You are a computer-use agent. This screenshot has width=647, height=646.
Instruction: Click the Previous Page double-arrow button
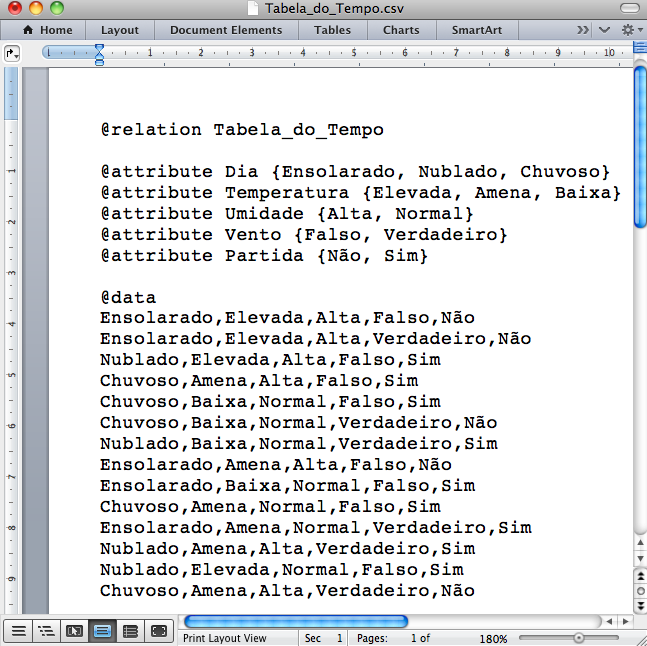point(639,576)
